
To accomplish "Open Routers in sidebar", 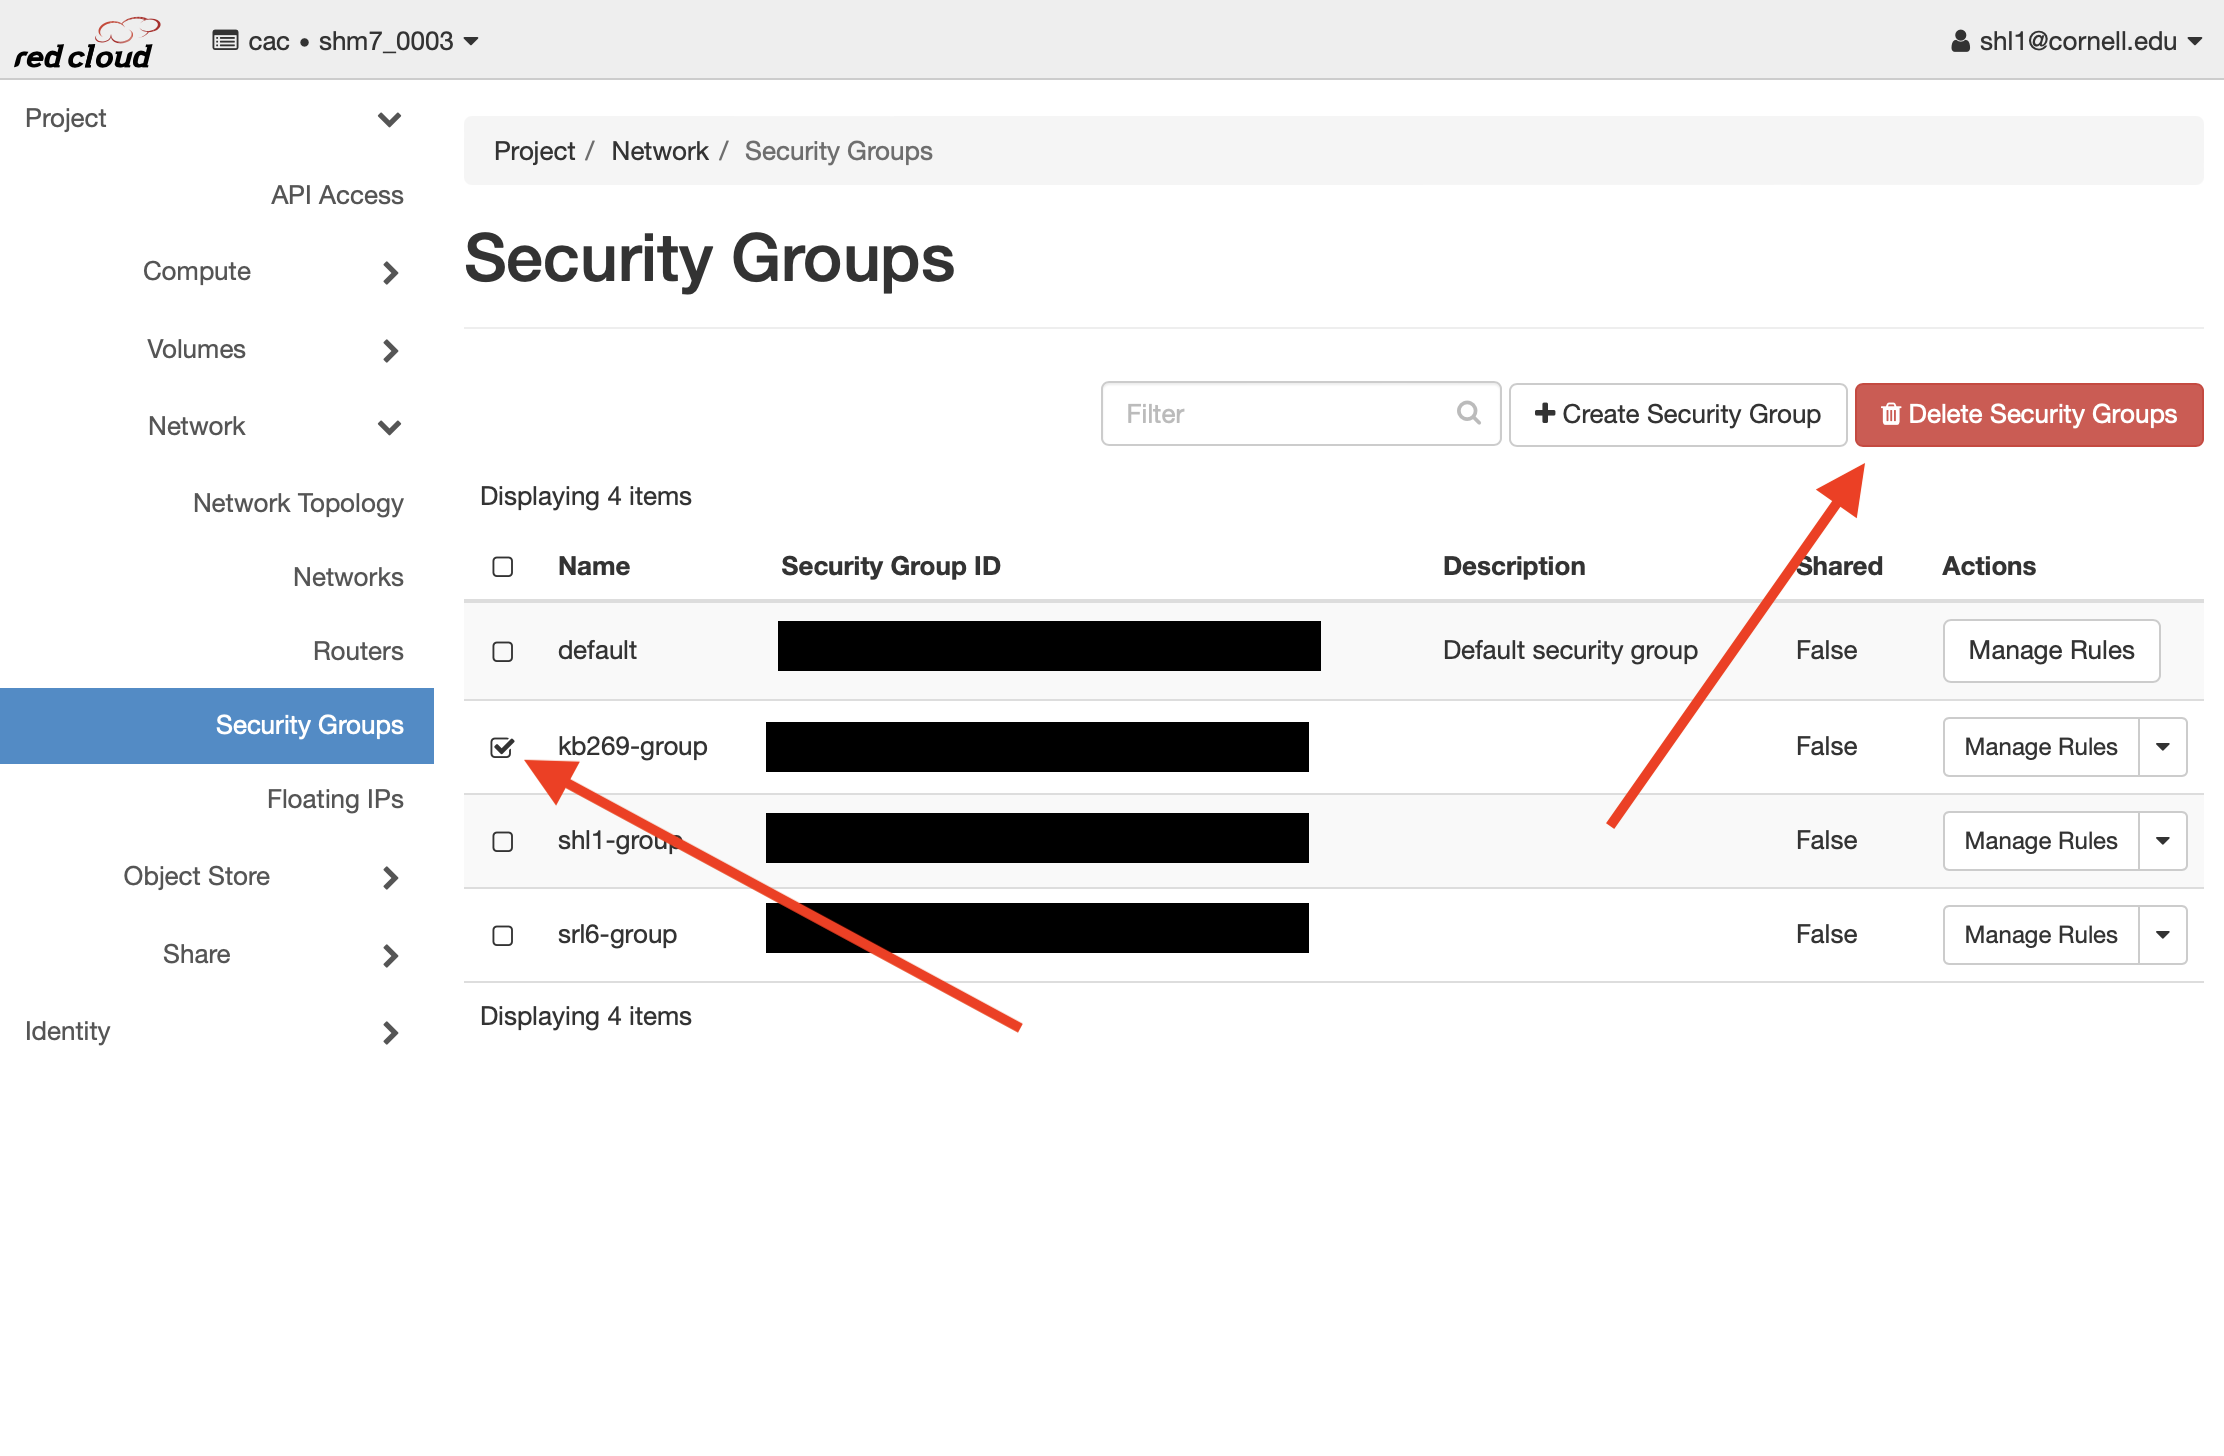I will pos(358,651).
